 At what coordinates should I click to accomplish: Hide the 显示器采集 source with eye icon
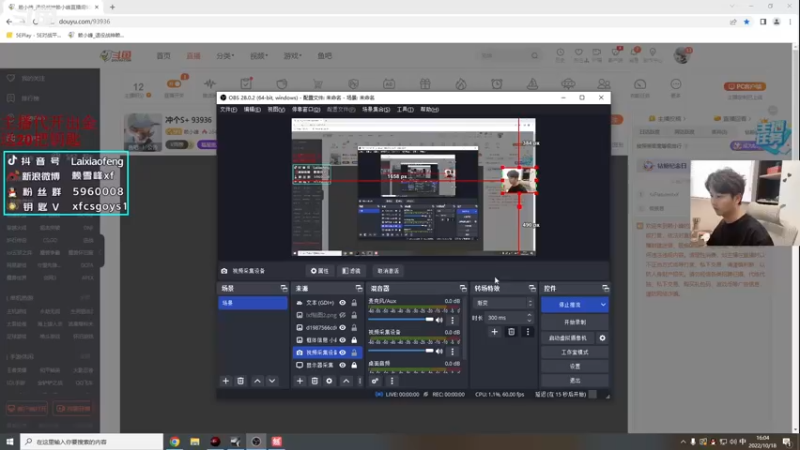(x=343, y=365)
